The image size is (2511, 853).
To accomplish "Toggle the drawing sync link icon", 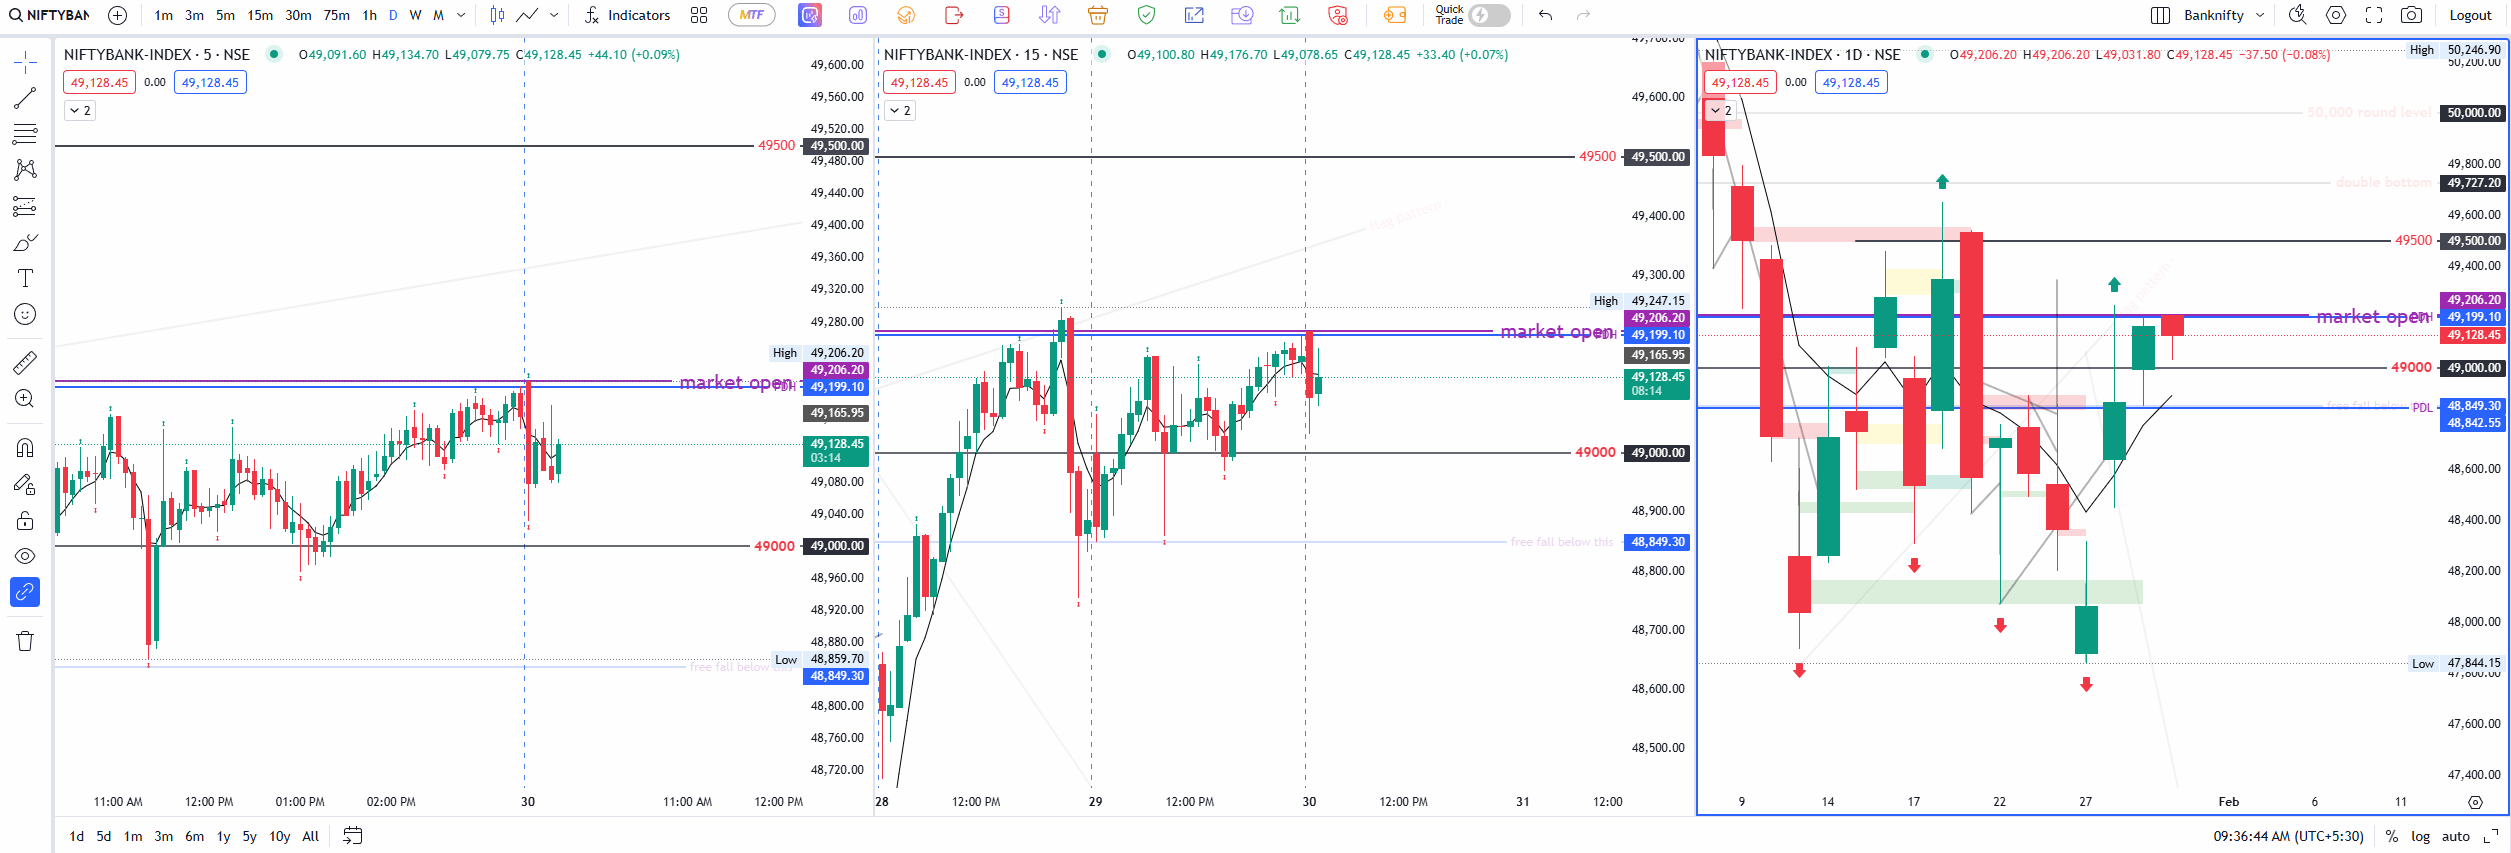I will click(25, 592).
